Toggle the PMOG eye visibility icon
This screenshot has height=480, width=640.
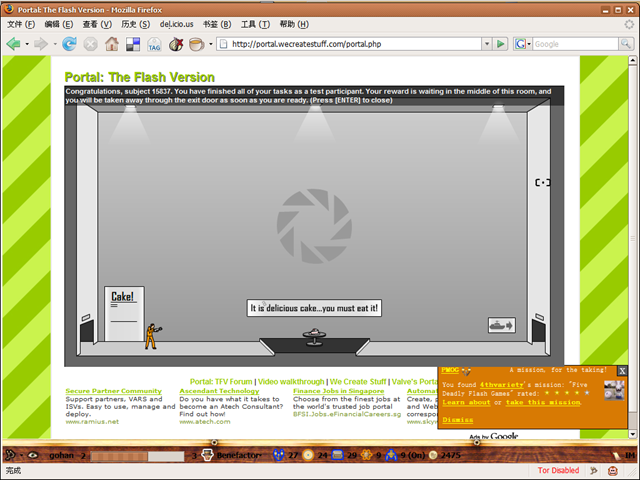pyautogui.click(x=33, y=455)
